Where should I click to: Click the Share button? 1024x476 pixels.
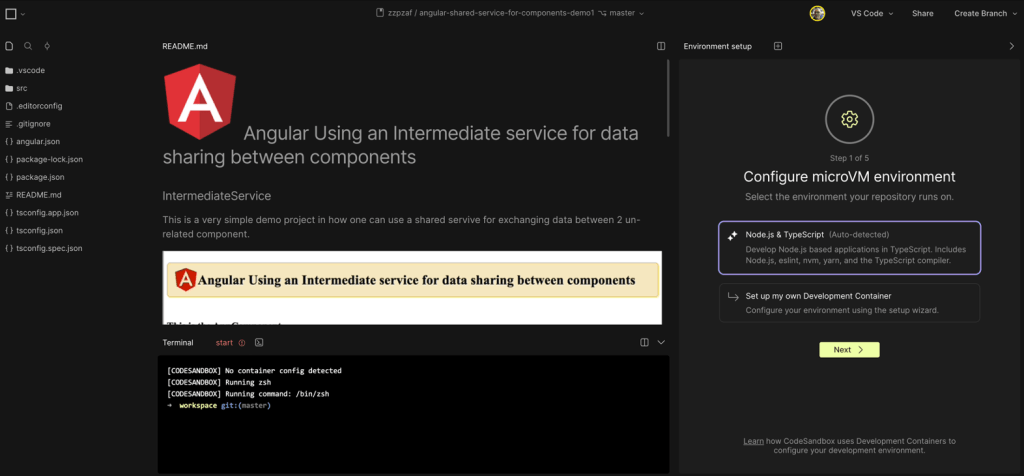(x=923, y=13)
